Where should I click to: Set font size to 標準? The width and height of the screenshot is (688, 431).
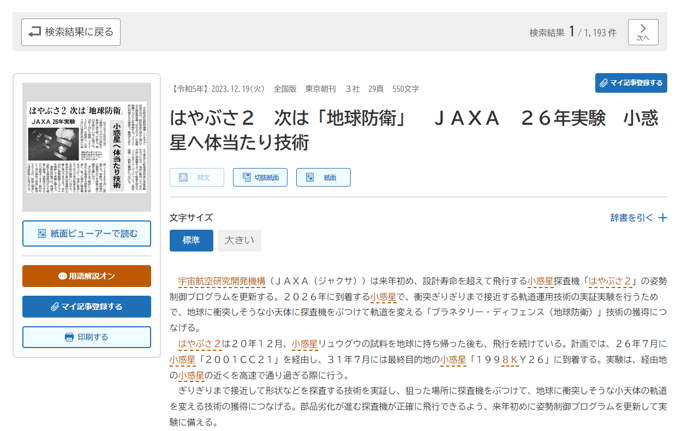pyautogui.click(x=191, y=240)
